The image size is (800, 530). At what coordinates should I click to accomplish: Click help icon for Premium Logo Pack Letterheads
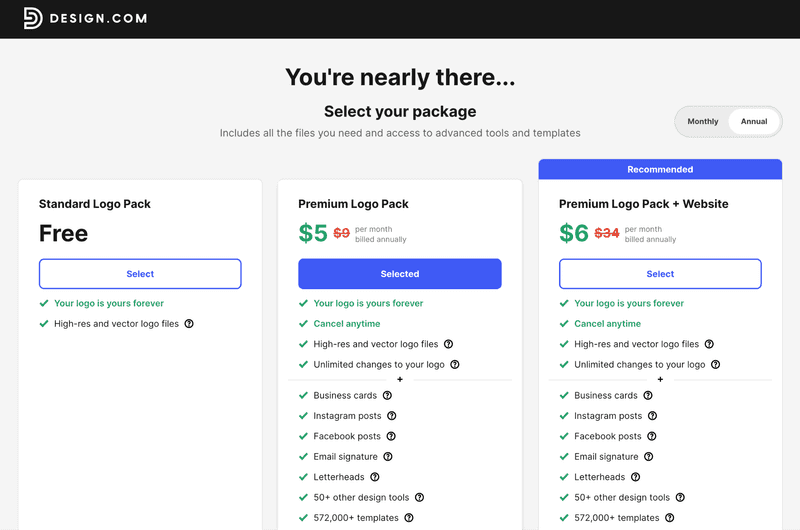tap(375, 478)
